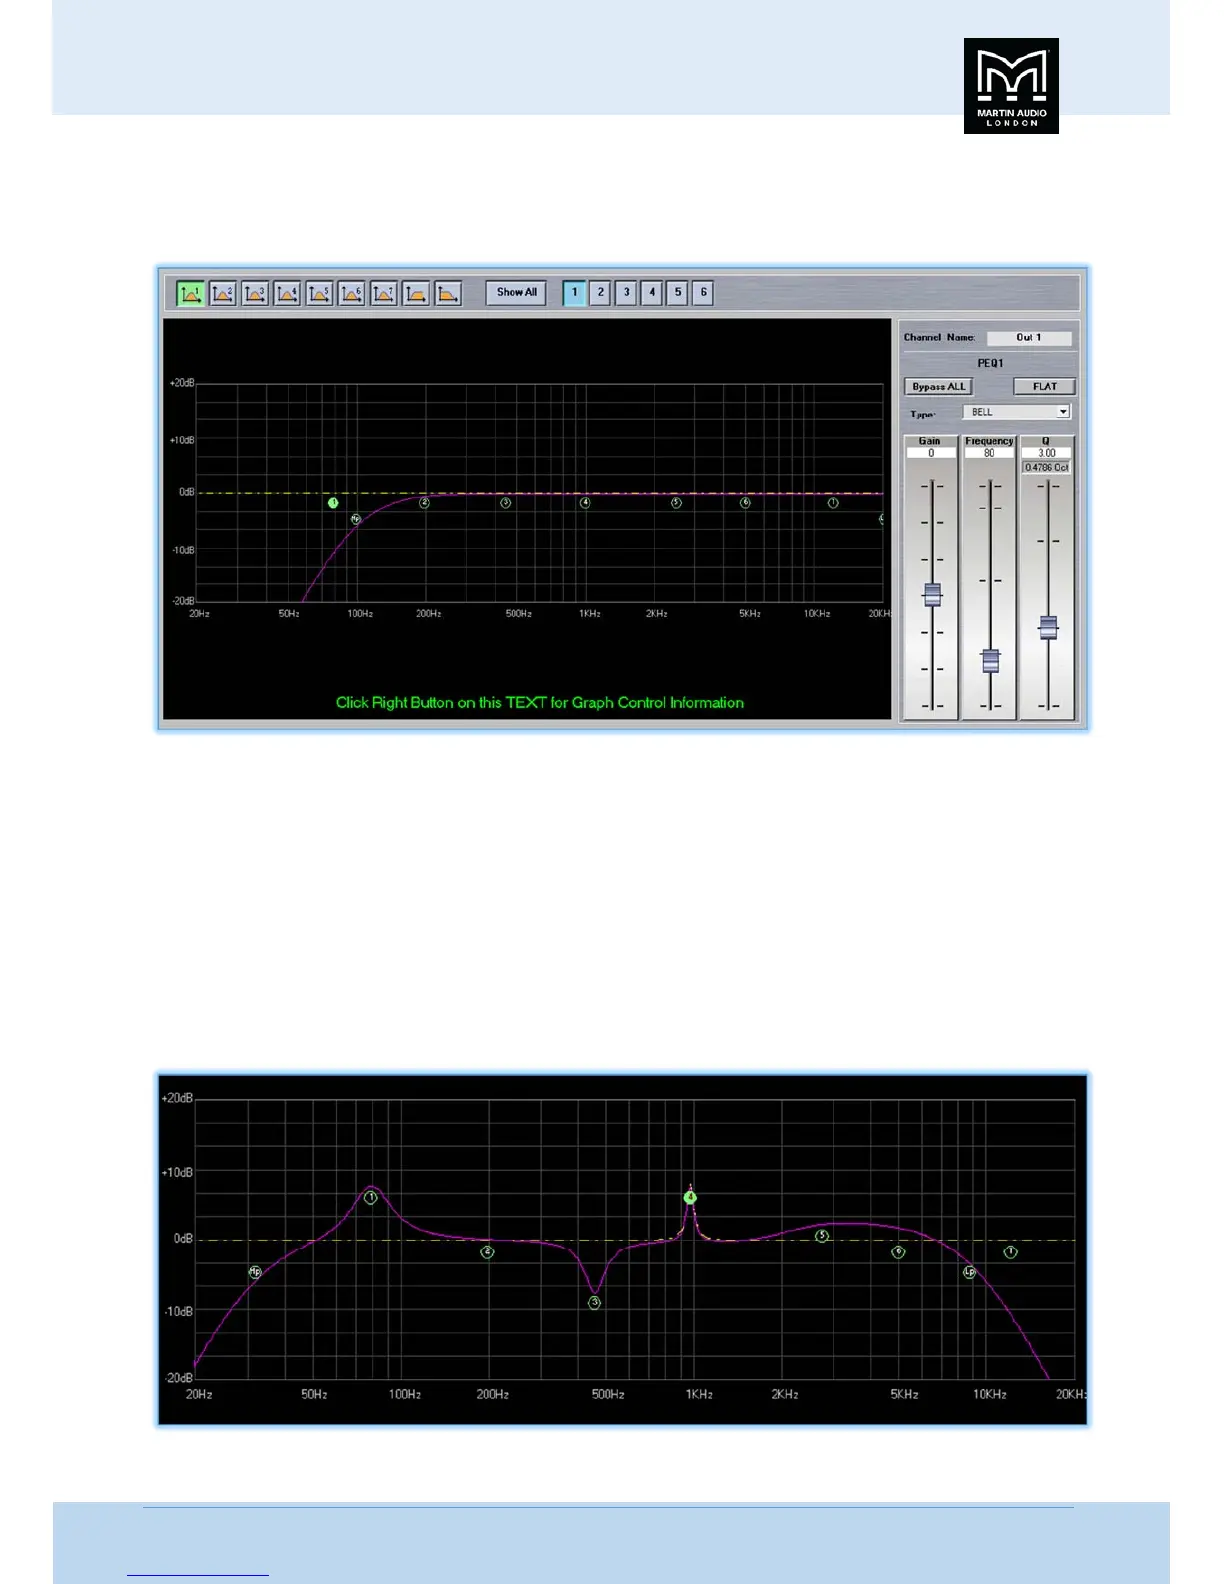Switch to output channel 3
Image resolution: width=1224 pixels, height=1584 pixels.
click(626, 293)
